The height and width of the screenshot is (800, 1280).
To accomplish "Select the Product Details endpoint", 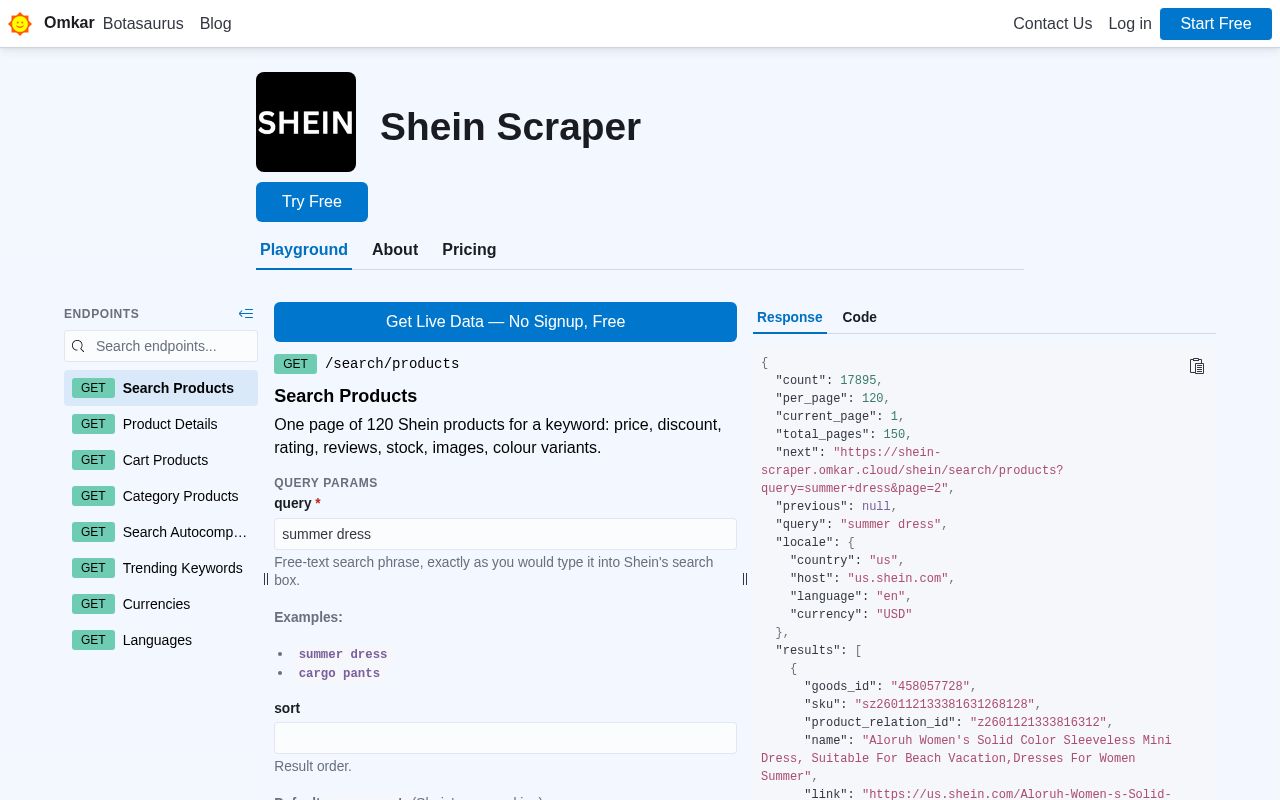I will coord(161,424).
